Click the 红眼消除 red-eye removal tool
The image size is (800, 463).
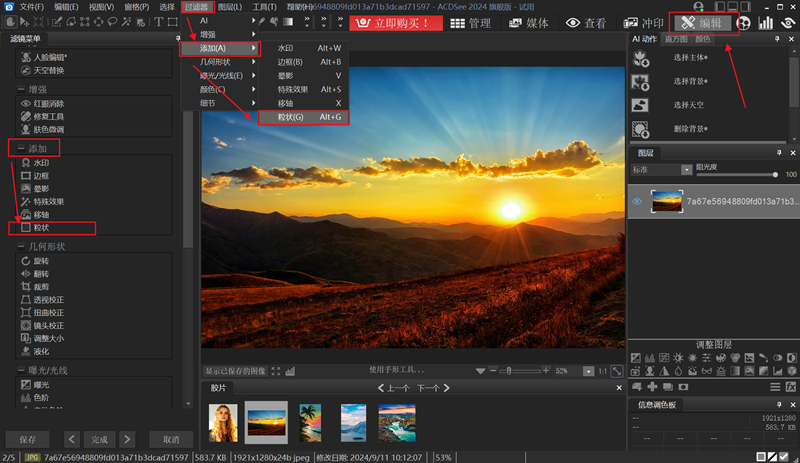coord(48,103)
